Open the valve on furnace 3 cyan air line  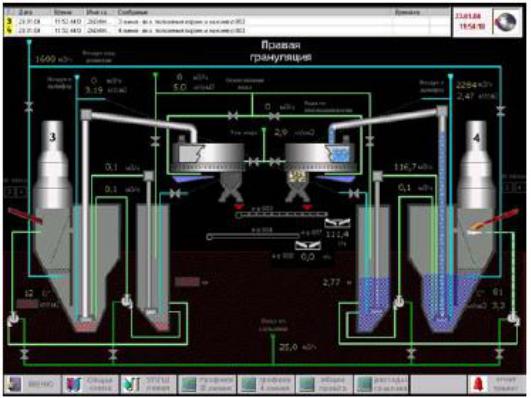coord(29,107)
